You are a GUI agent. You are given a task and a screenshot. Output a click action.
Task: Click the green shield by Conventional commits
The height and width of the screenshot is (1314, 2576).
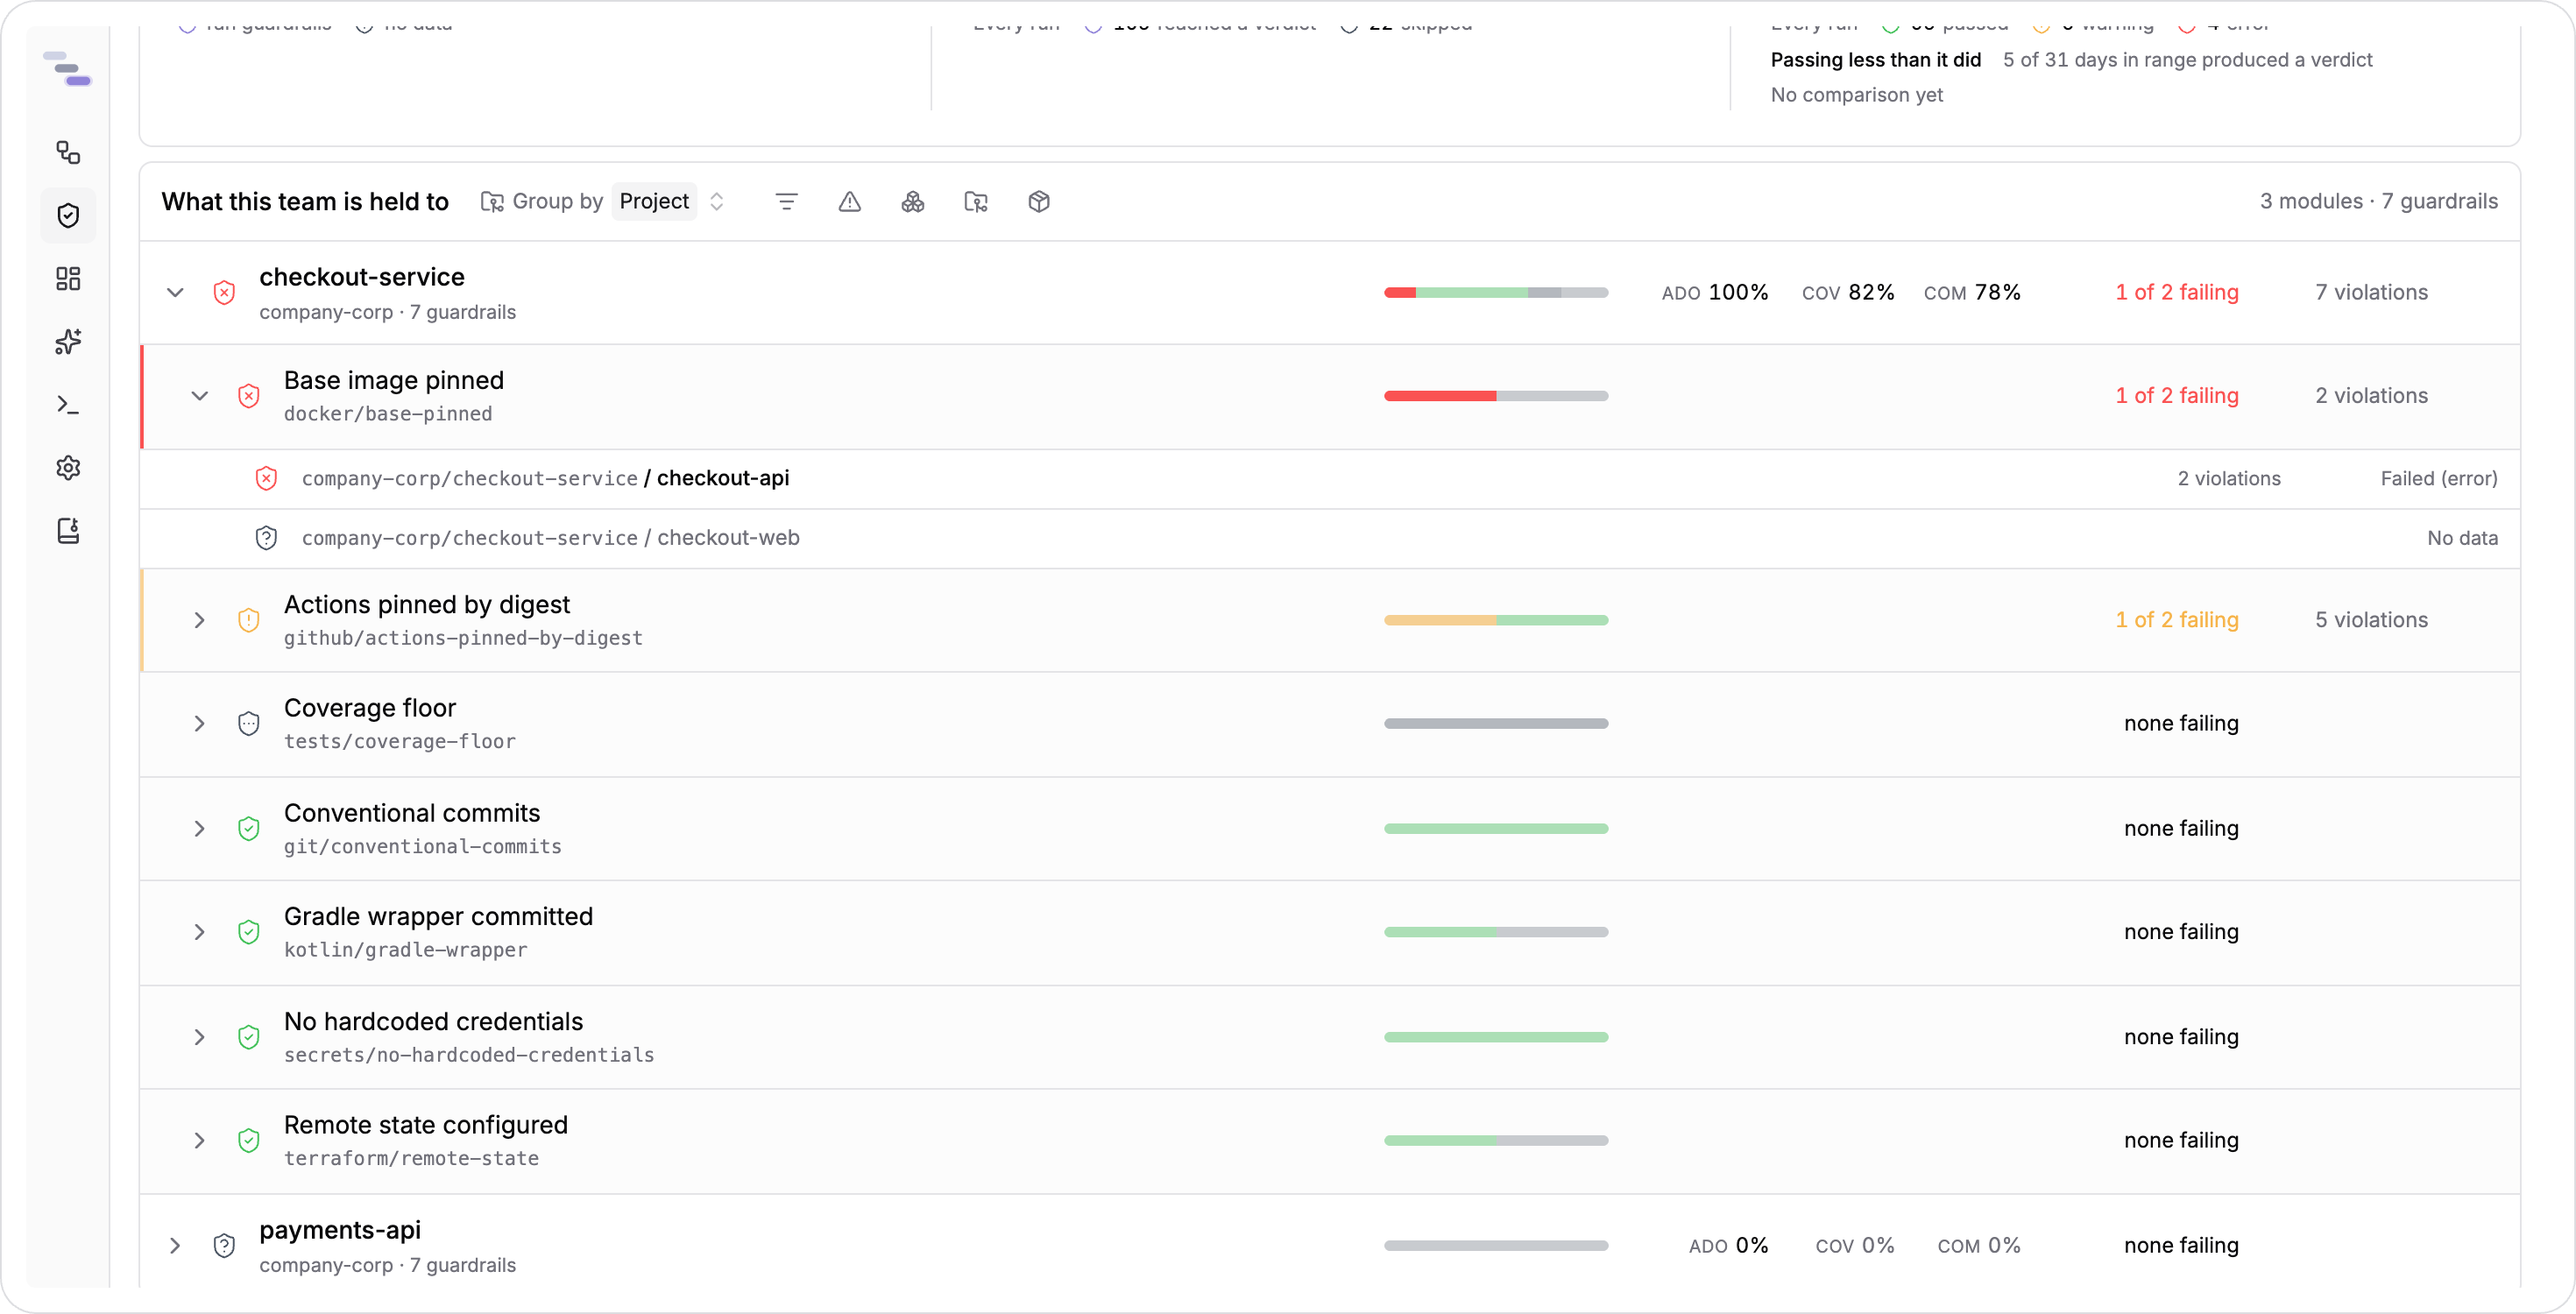pyautogui.click(x=249, y=828)
